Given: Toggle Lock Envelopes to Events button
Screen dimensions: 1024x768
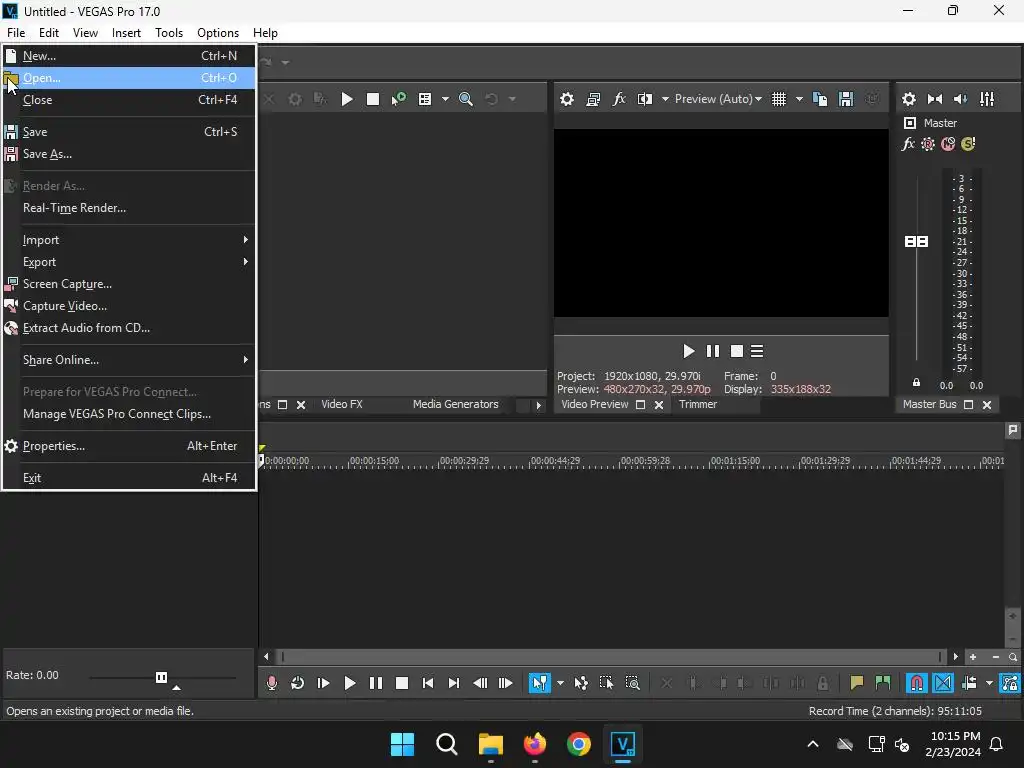Looking at the screenshot, I should pyautogui.click(x=1010, y=683).
